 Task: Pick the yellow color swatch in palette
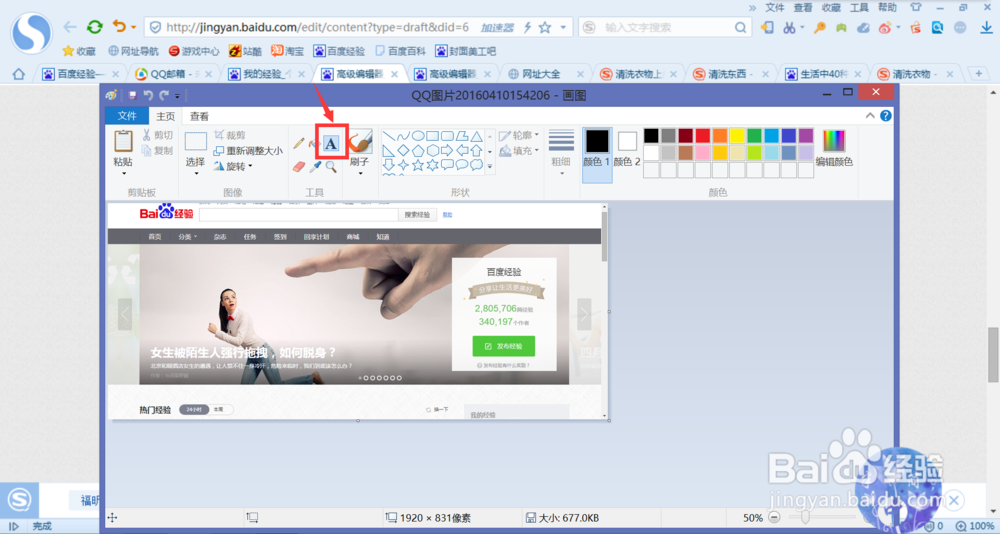coord(737,135)
